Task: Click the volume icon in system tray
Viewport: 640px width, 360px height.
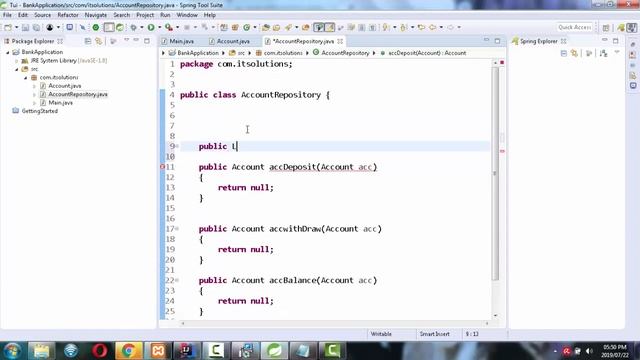Action: pyautogui.click(x=589, y=351)
